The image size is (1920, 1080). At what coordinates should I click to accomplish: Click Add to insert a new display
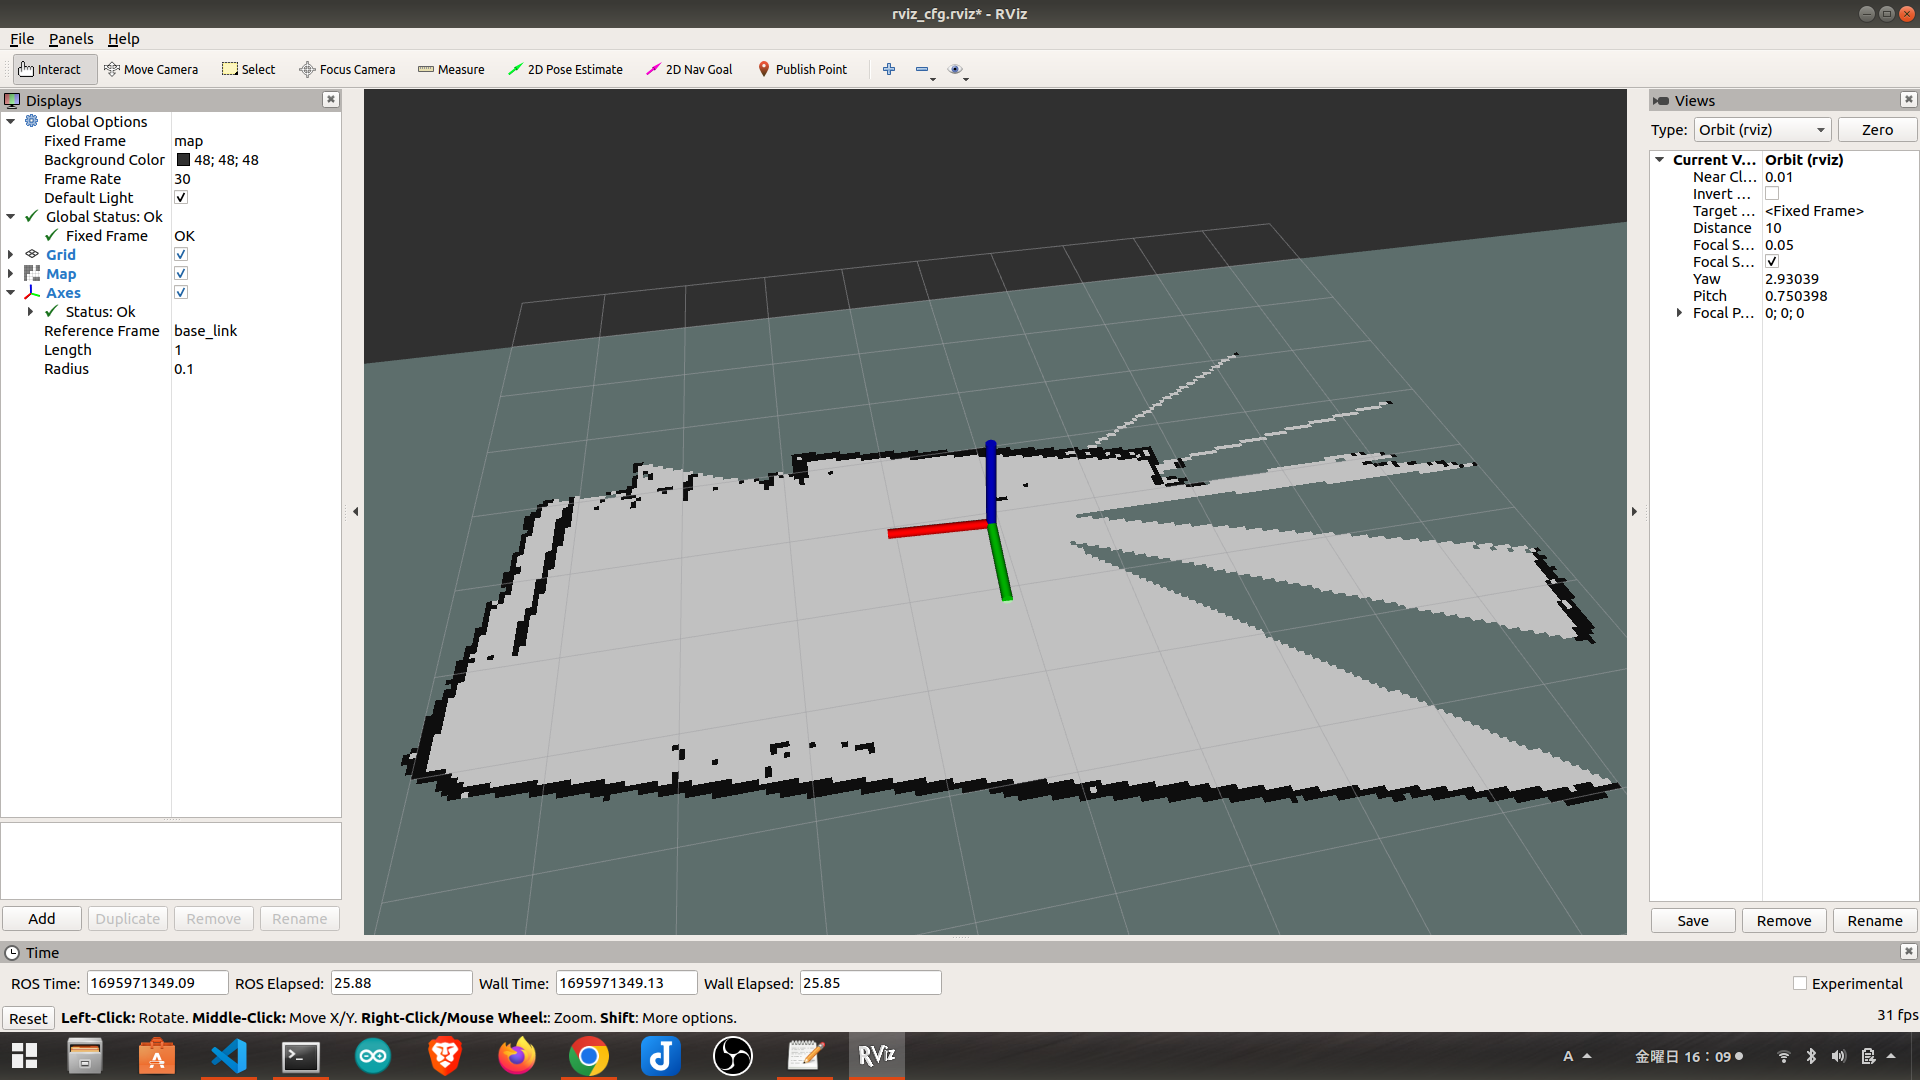(x=41, y=918)
